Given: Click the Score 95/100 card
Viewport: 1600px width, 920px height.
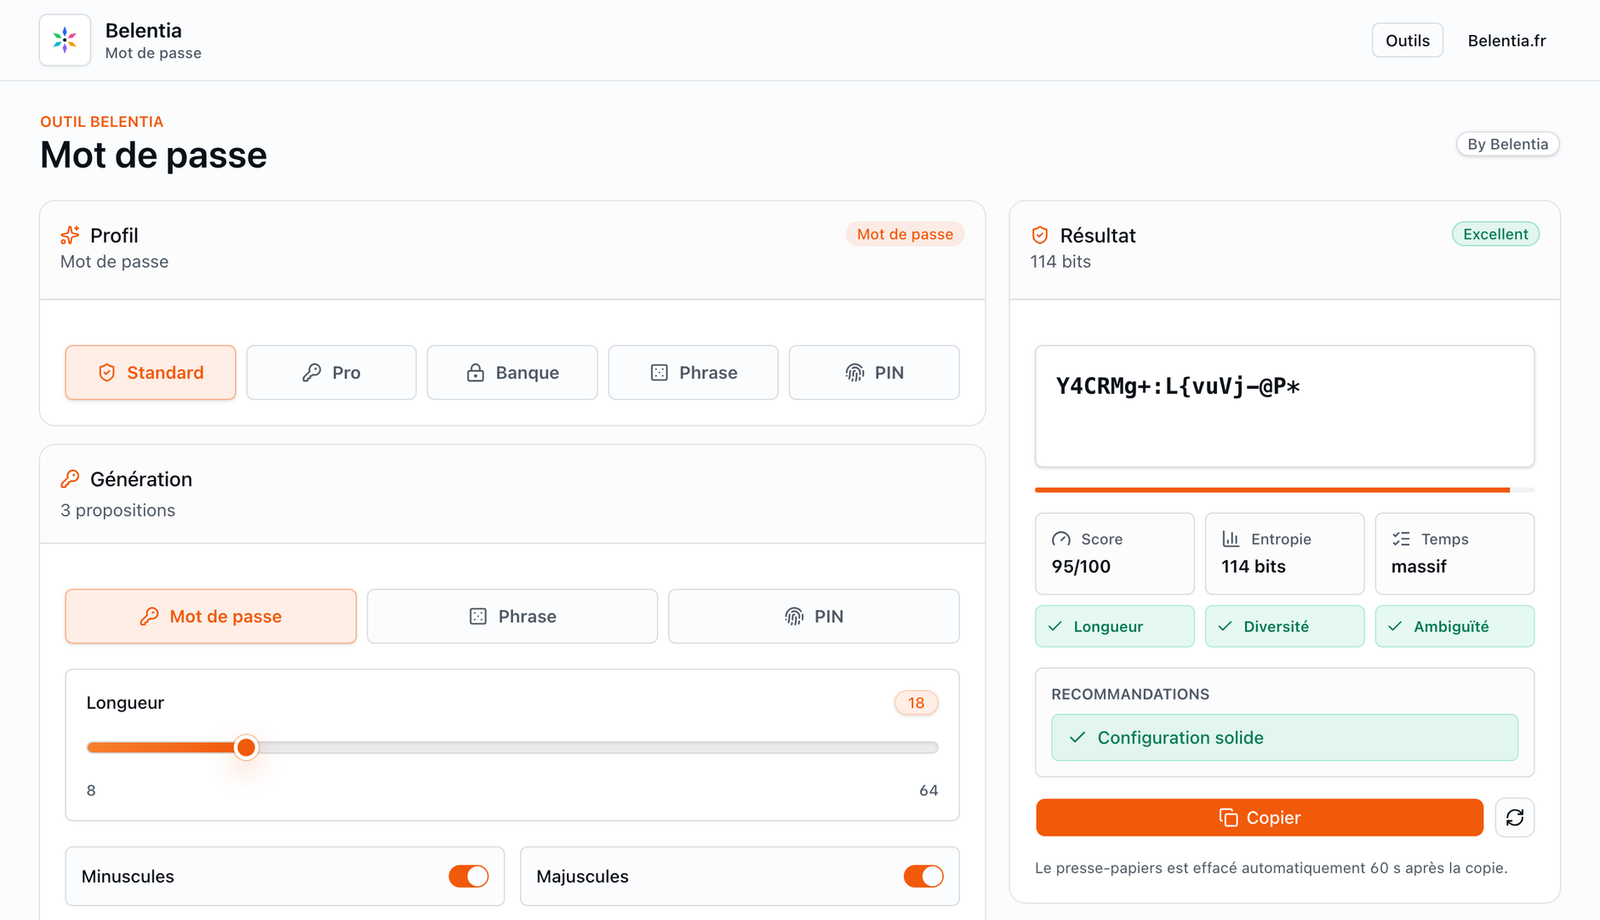Looking at the screenshot, I should pos(1115,554).
